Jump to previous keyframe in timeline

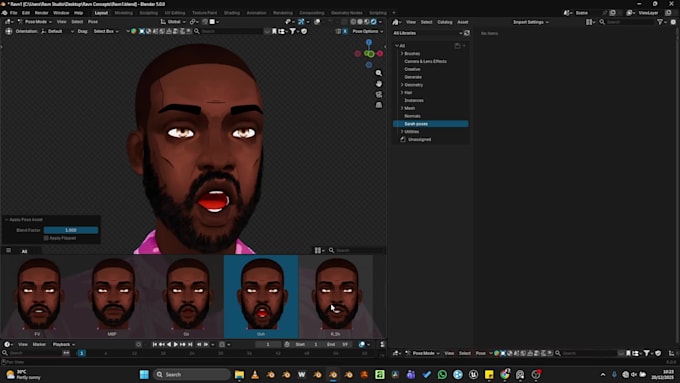[x=162, y=344]
